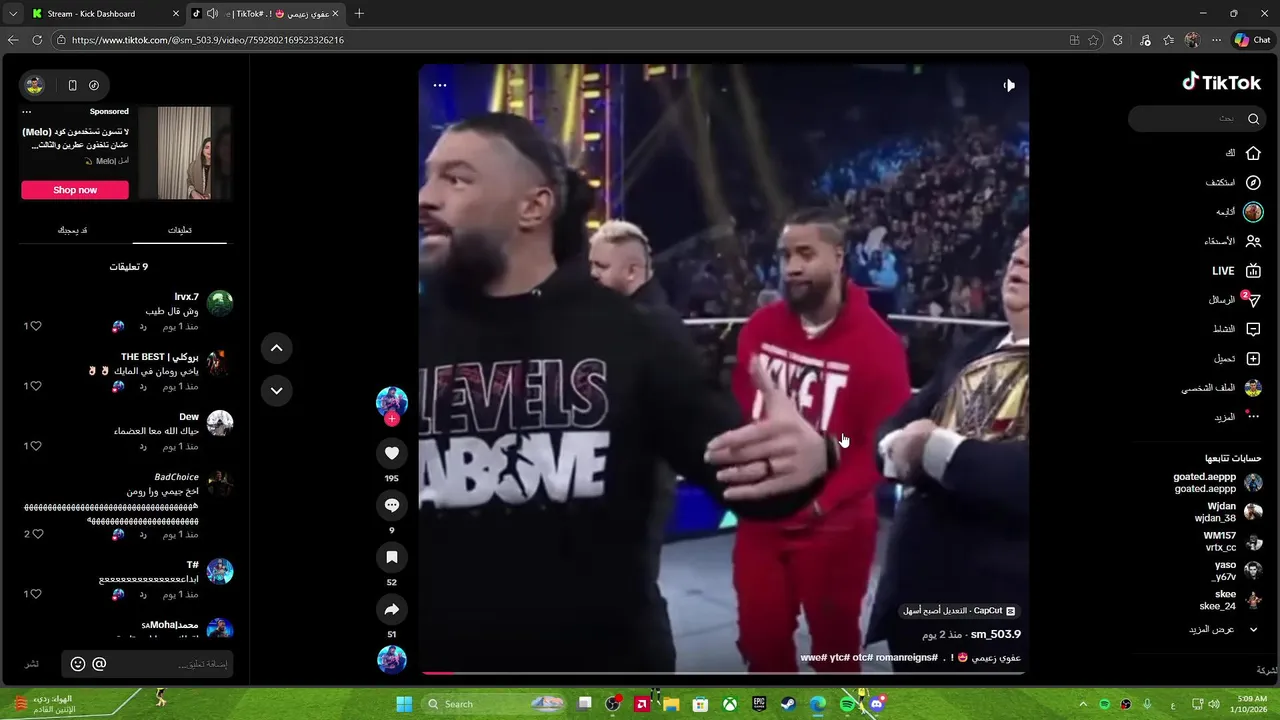This screenshot has height=720, width=1280.
Task: Mute the TikTok tab audio icon
Action: click(x=212, y=14)
